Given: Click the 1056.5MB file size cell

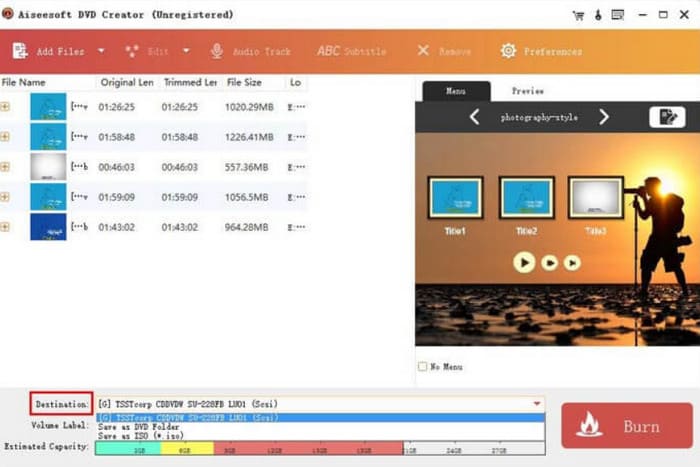Looking at the screenshot, I should [246, 197].
